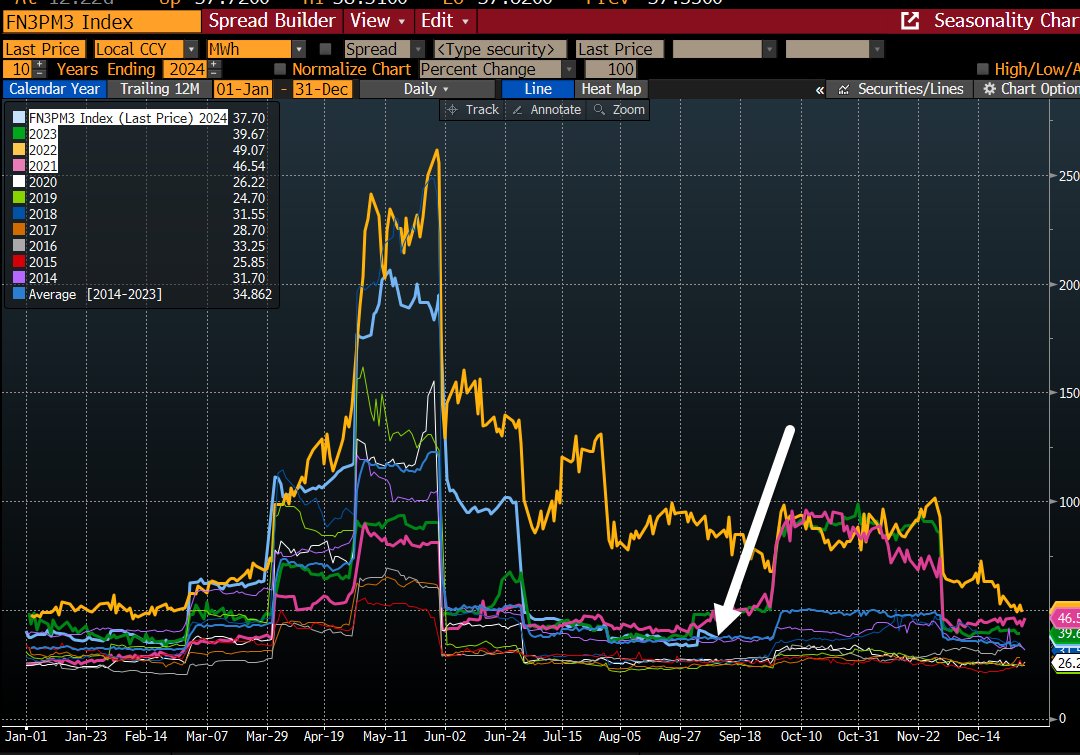Click the 2022 yellow legend swatch
Image resolution: width=1080 pixels, height=755 pixels.
pyautogui.click(x=19, y=149)
